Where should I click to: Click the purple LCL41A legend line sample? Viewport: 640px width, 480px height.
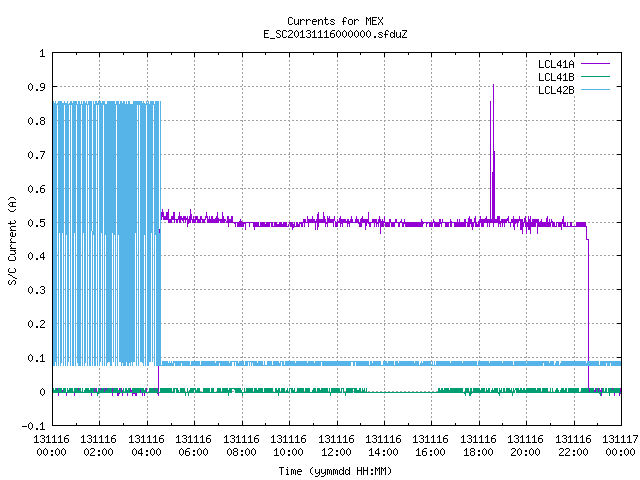tap(595, 64)
